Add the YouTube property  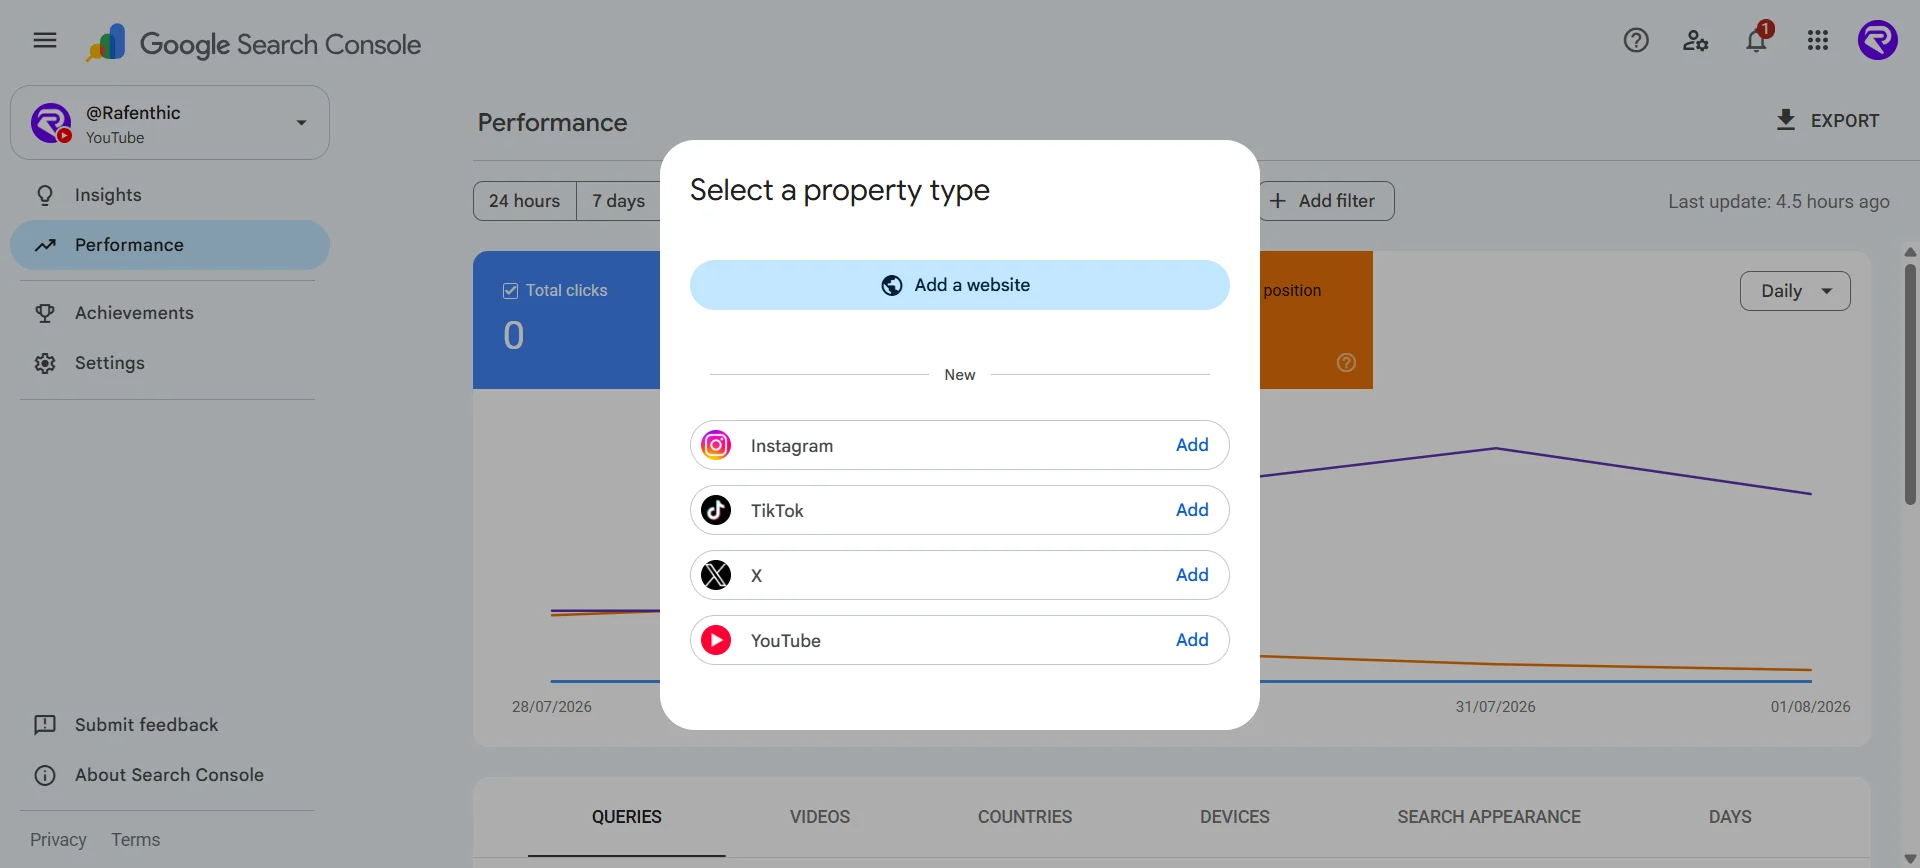pos(1192,640)
